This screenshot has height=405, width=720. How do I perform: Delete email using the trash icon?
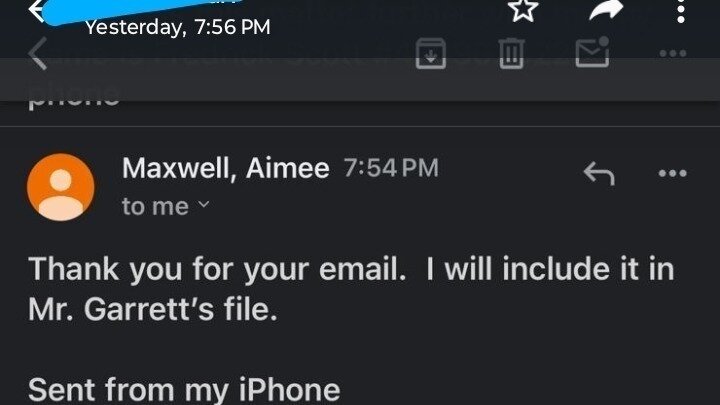(511, 54)
